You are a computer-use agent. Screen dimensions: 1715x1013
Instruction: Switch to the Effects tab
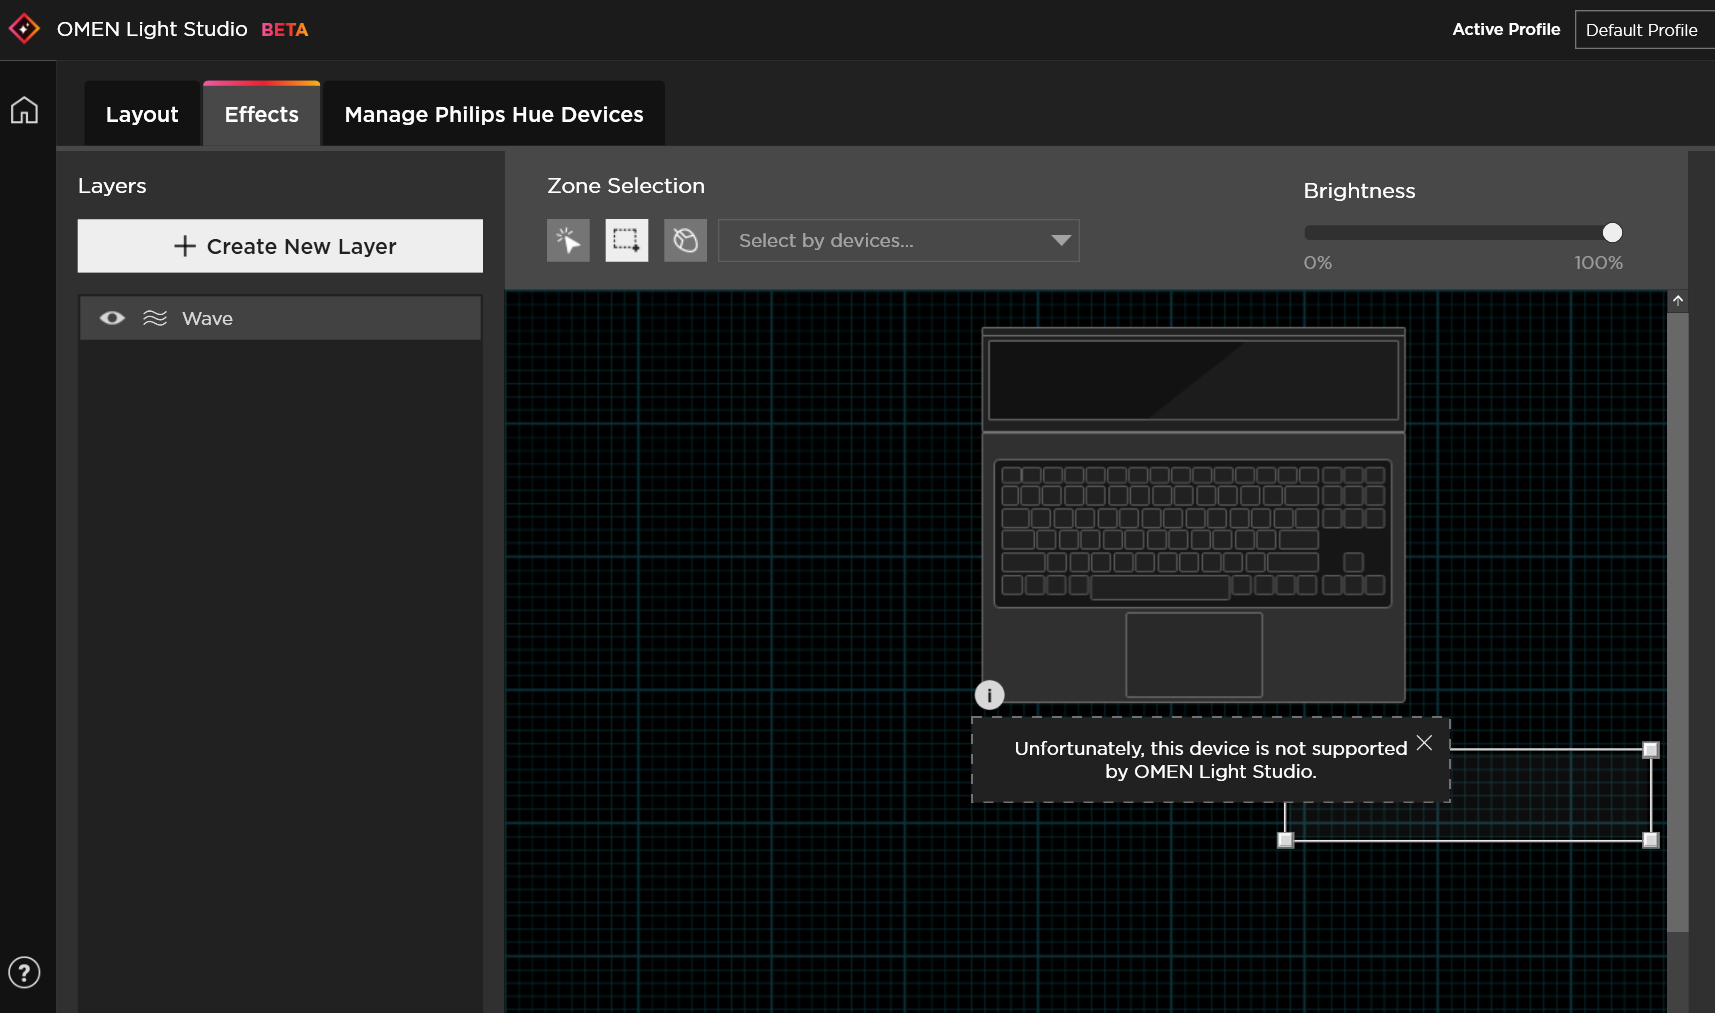pos(262,114)
